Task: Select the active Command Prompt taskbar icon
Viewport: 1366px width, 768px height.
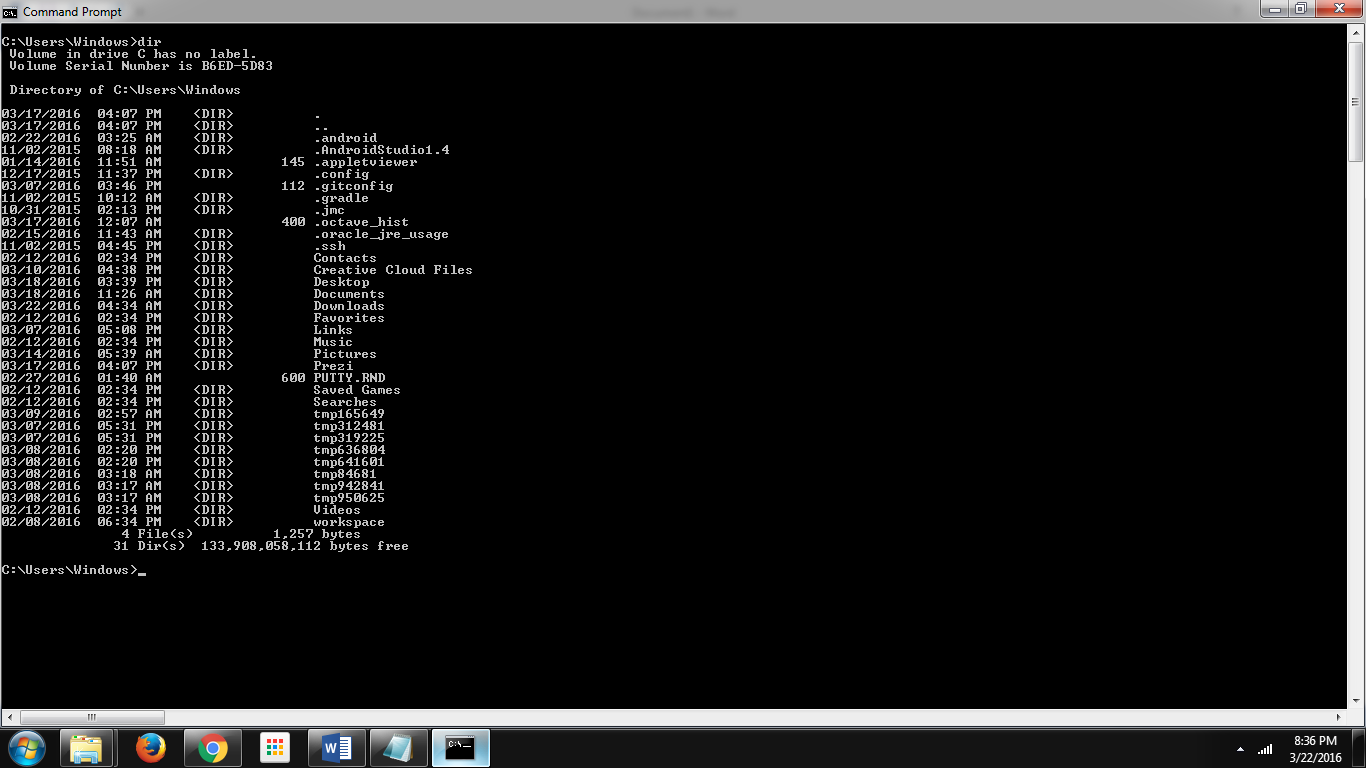Action: pos(460,747)
